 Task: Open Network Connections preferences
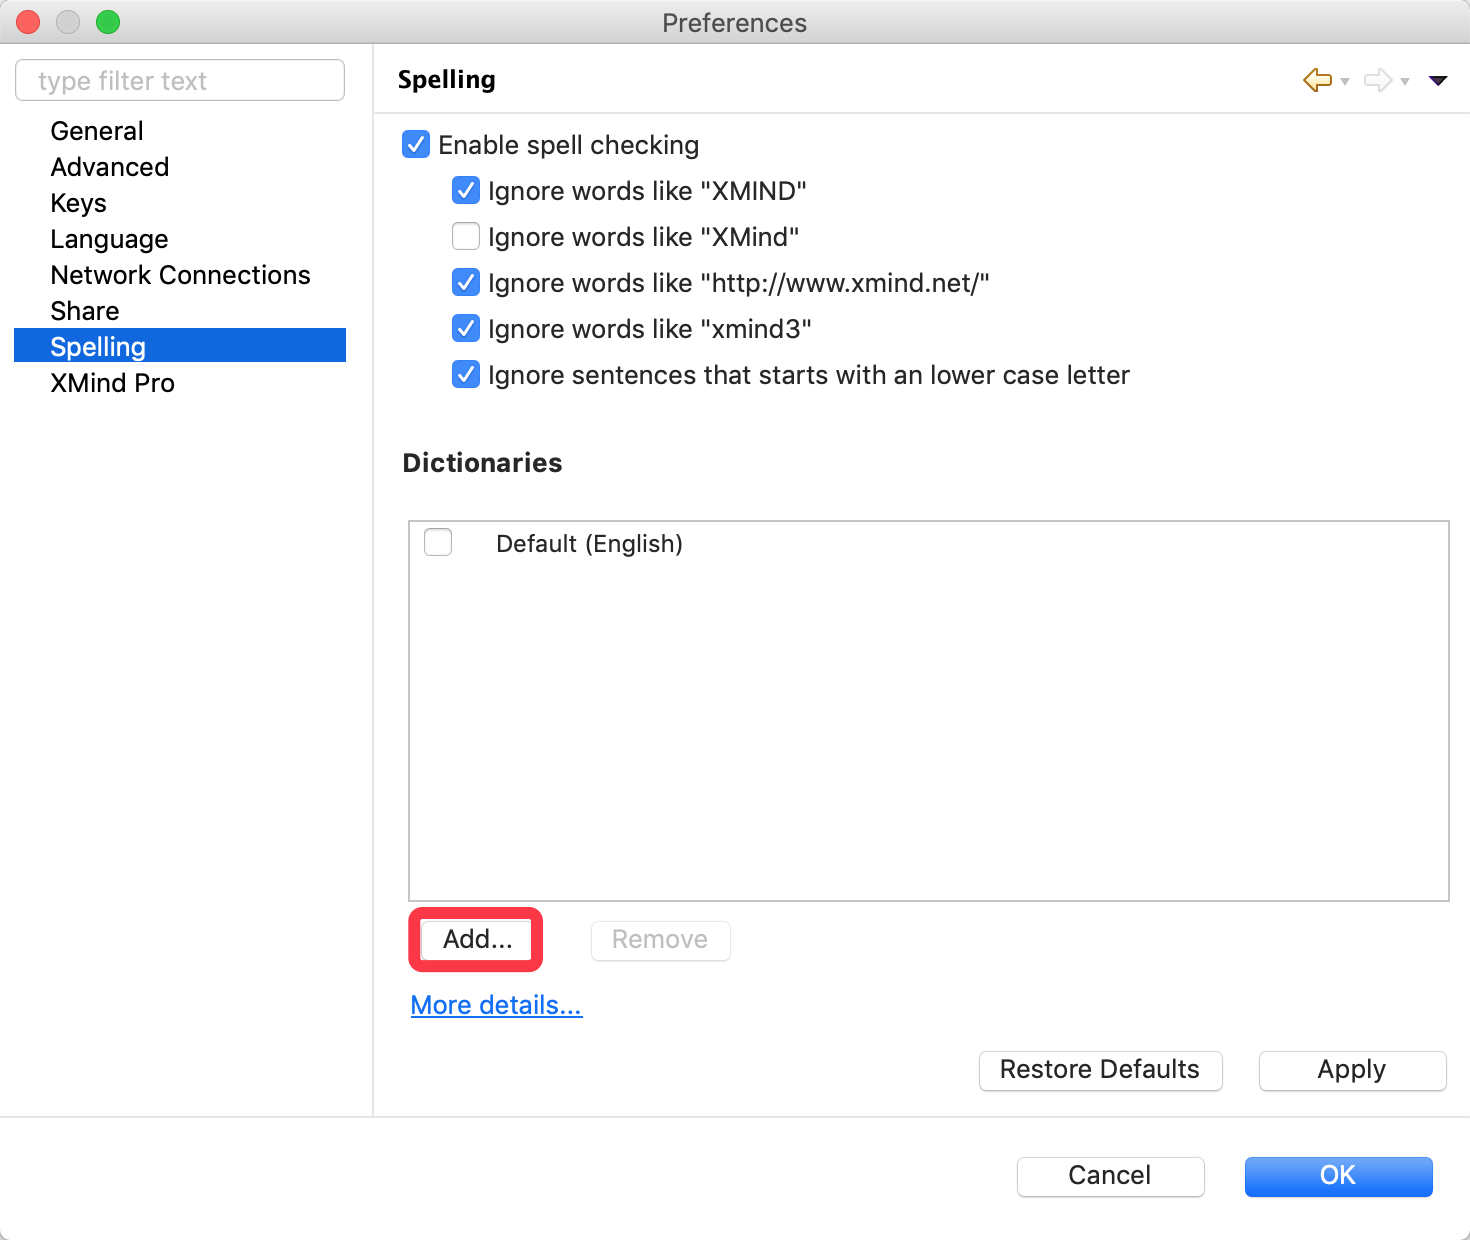coord(180,275)
